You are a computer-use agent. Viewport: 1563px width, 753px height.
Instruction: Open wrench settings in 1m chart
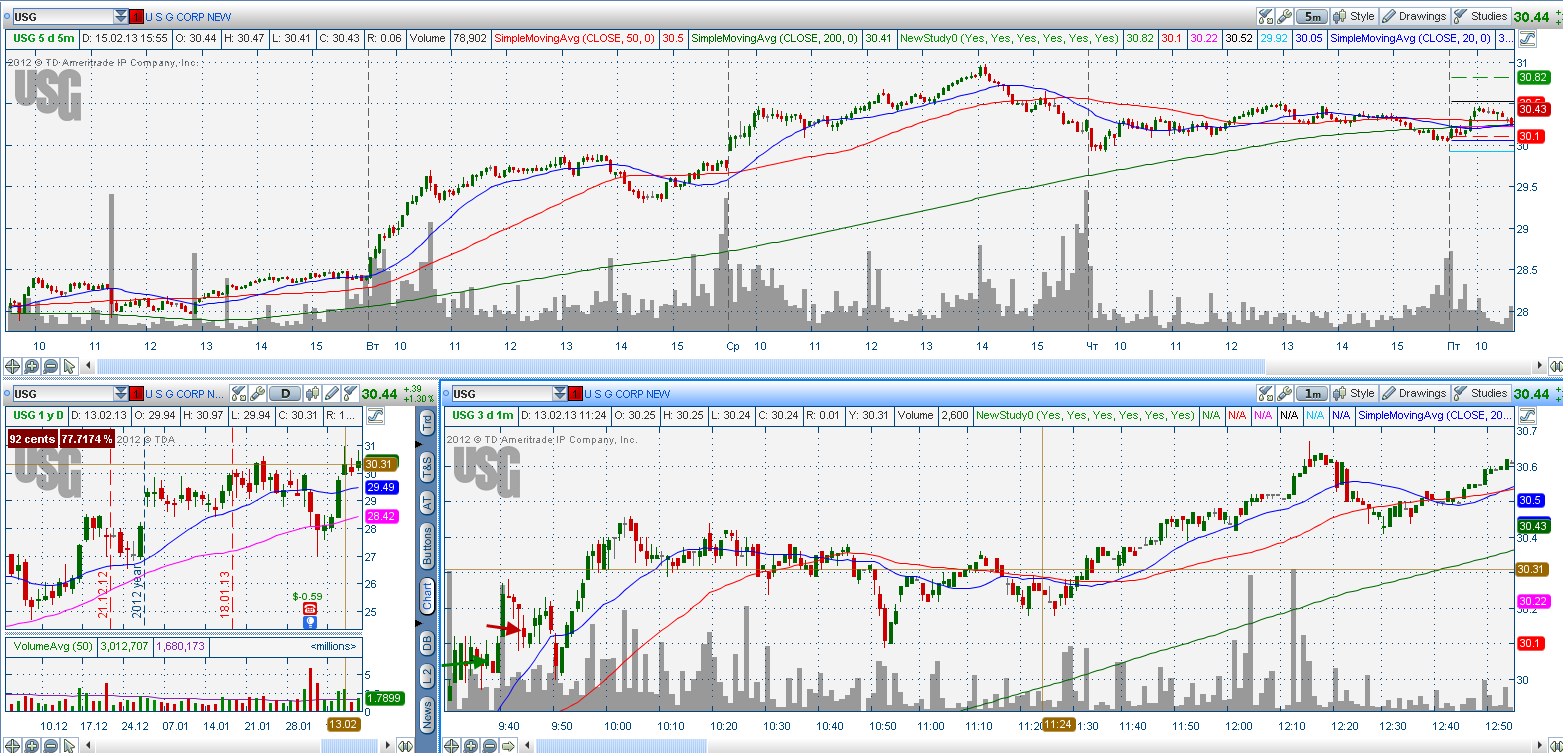(x=1284, y=394)
